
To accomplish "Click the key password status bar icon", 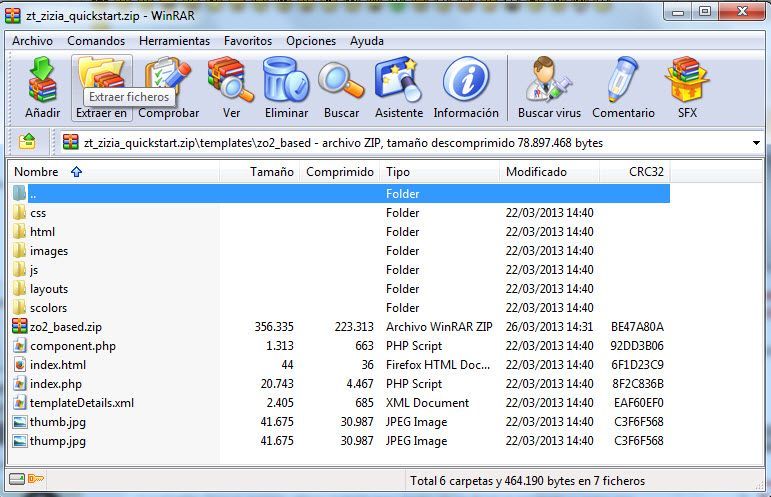I will click(x=35, y=479).
